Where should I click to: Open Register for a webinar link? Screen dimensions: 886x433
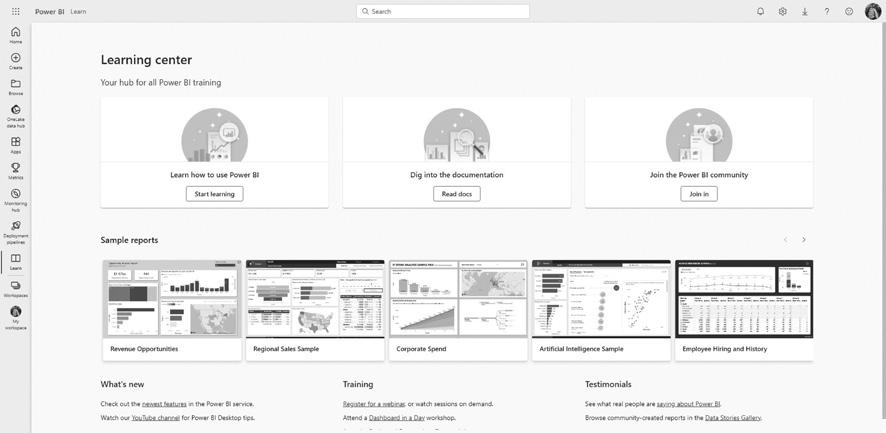(374, 404)
